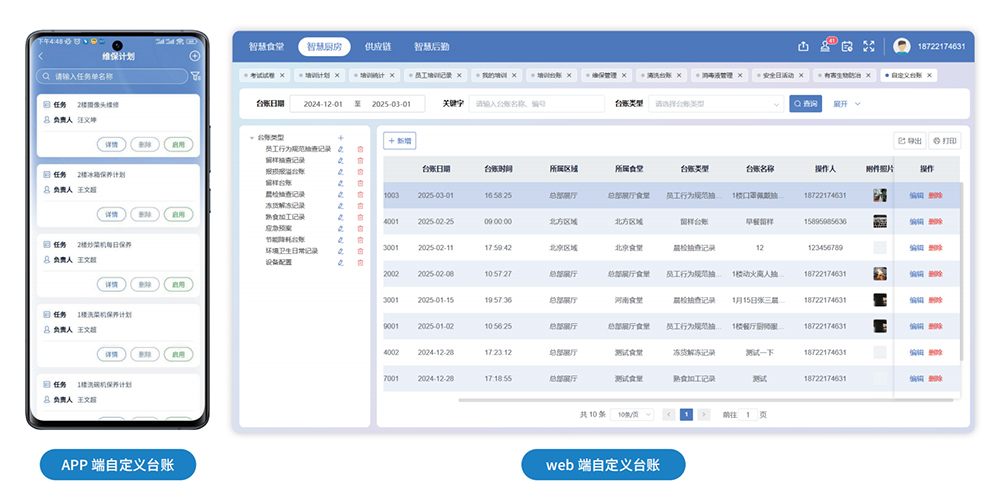Open attachment thumbnail in 2025-02-08 row

(x=880, y=273)
